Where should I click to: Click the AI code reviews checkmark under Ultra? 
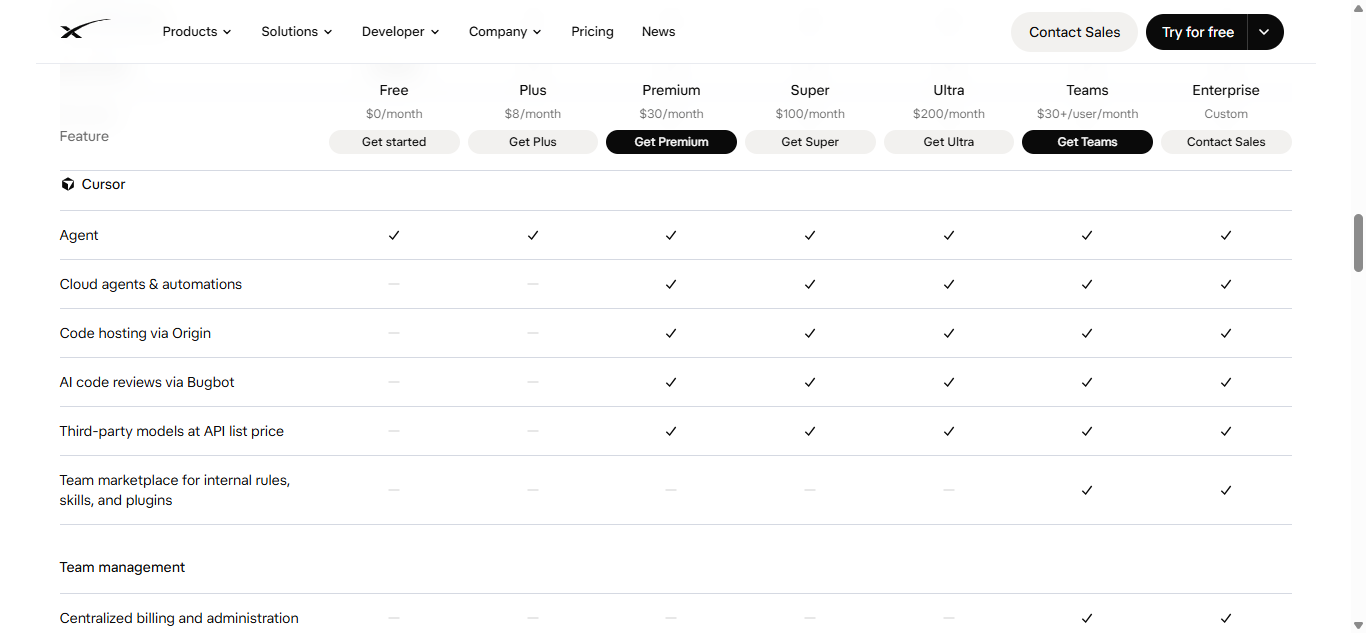point(949,382)
